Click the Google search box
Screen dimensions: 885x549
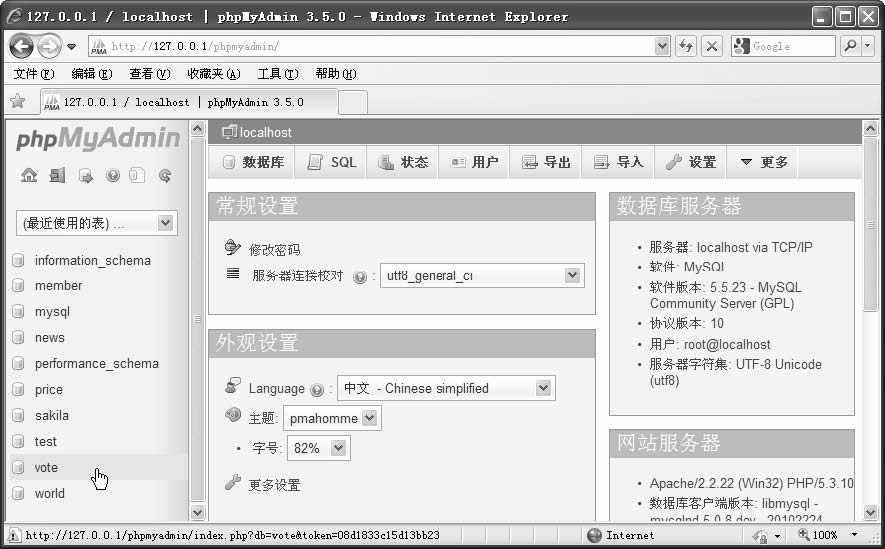pyautogui.click(x=783, y=46)
